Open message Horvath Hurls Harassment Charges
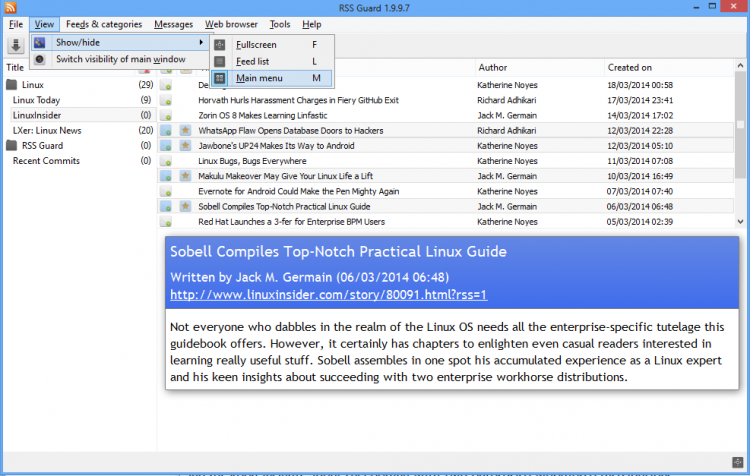 pyautogui.click(x=298, y=100)
